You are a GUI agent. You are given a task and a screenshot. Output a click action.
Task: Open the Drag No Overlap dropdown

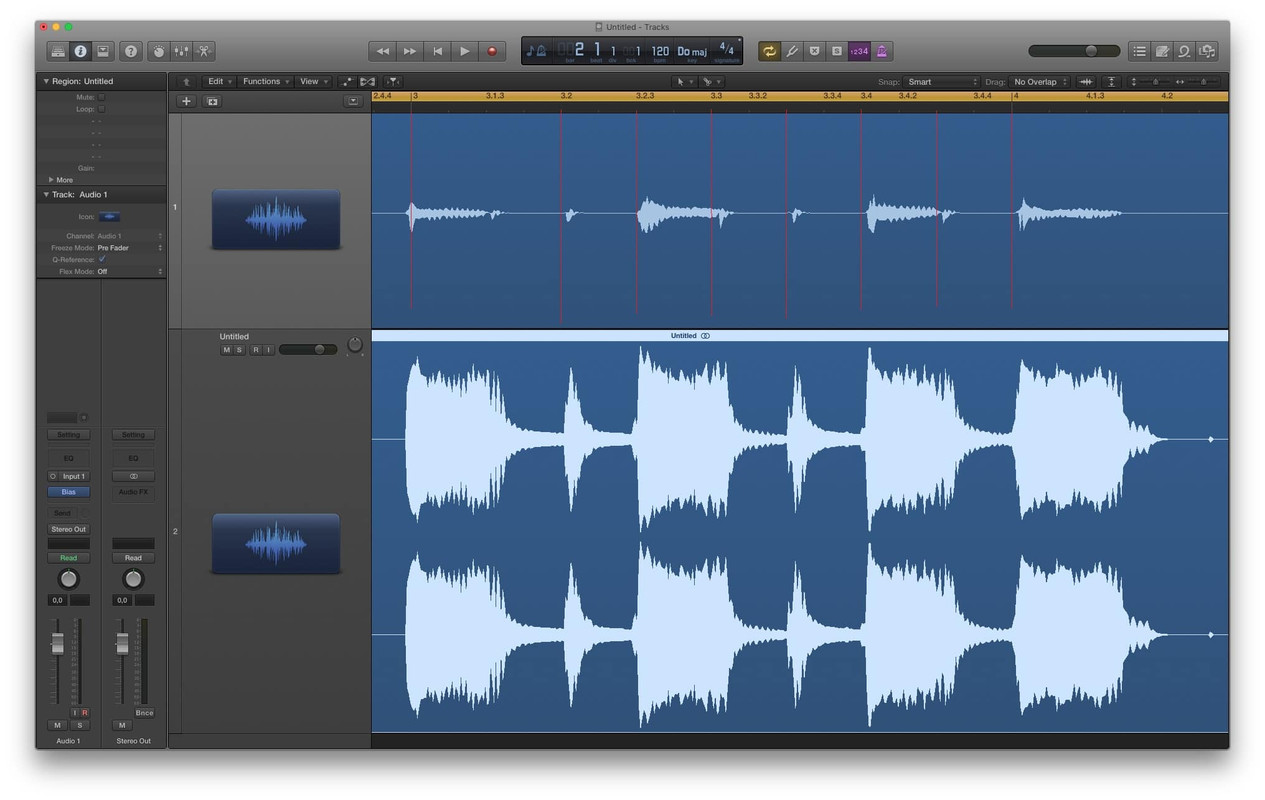(1040, 82)
